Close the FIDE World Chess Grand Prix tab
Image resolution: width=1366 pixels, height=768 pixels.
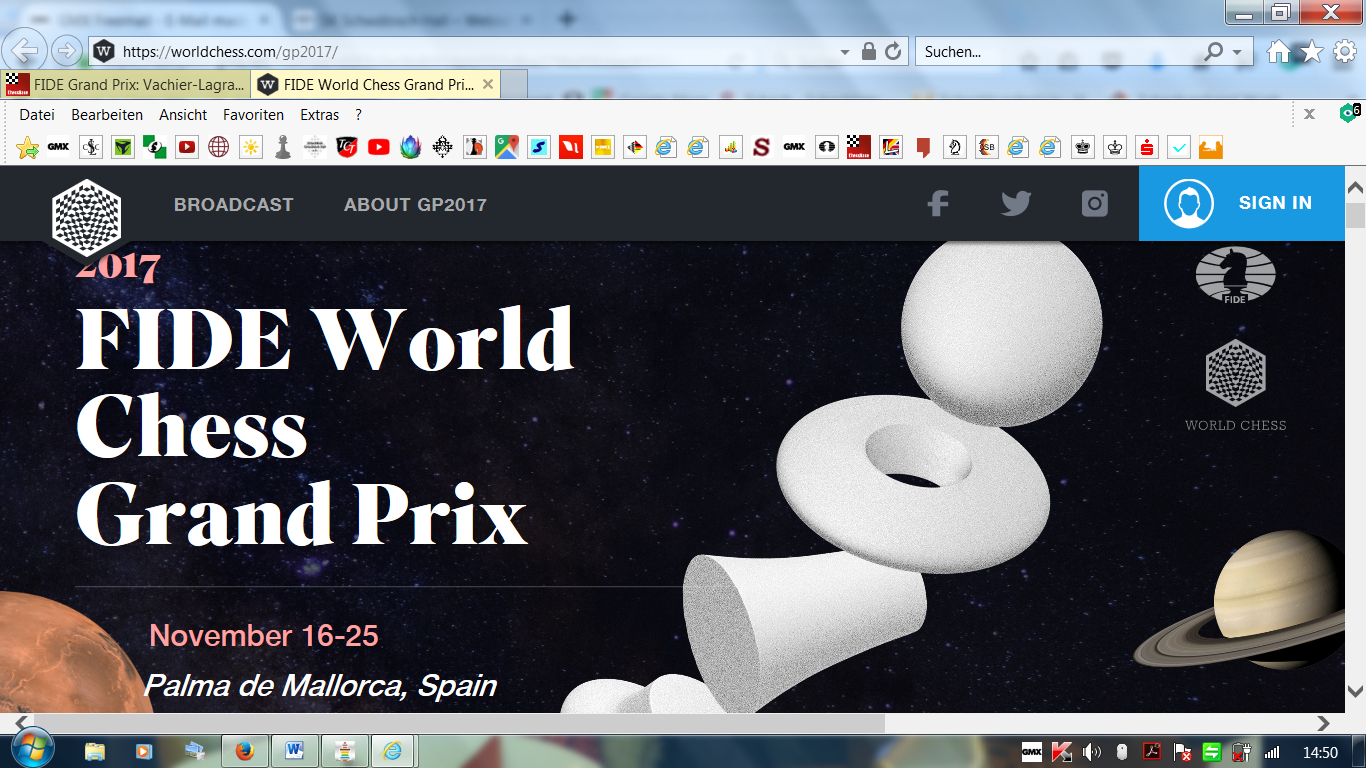click(487, 85)
